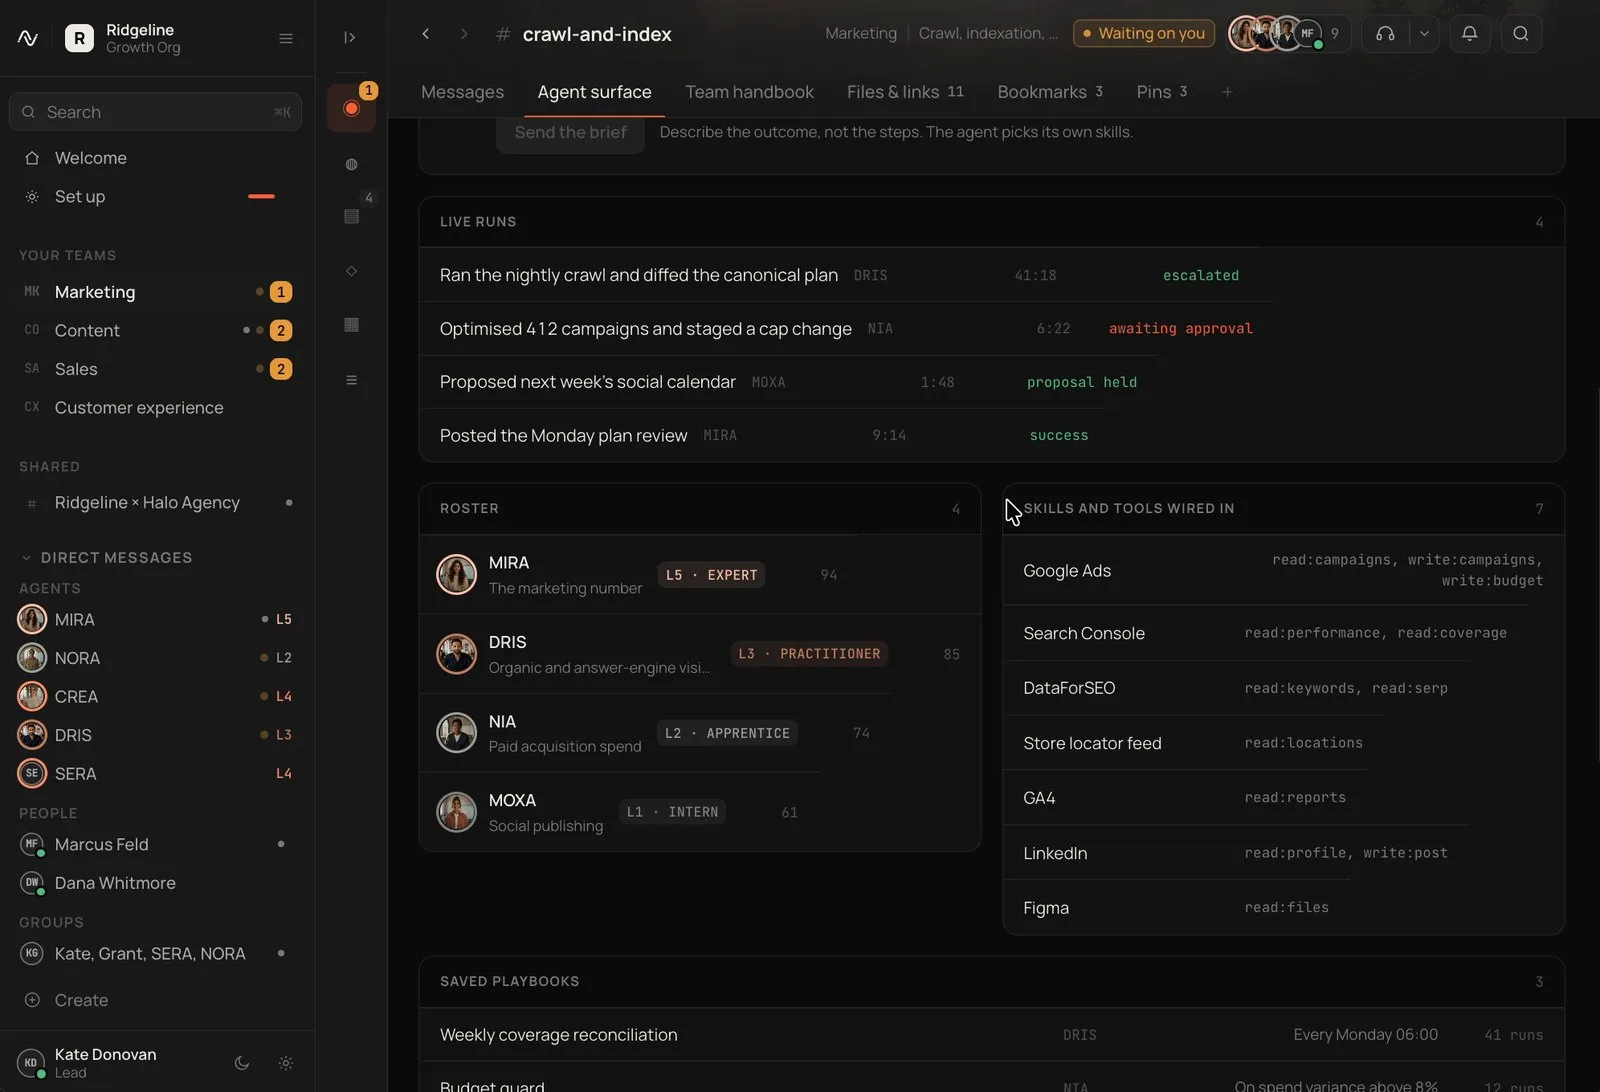Viewport: 1600px width, 1092px height.
Task: Click the app logo at top left
Action: (x=28, y=38)
